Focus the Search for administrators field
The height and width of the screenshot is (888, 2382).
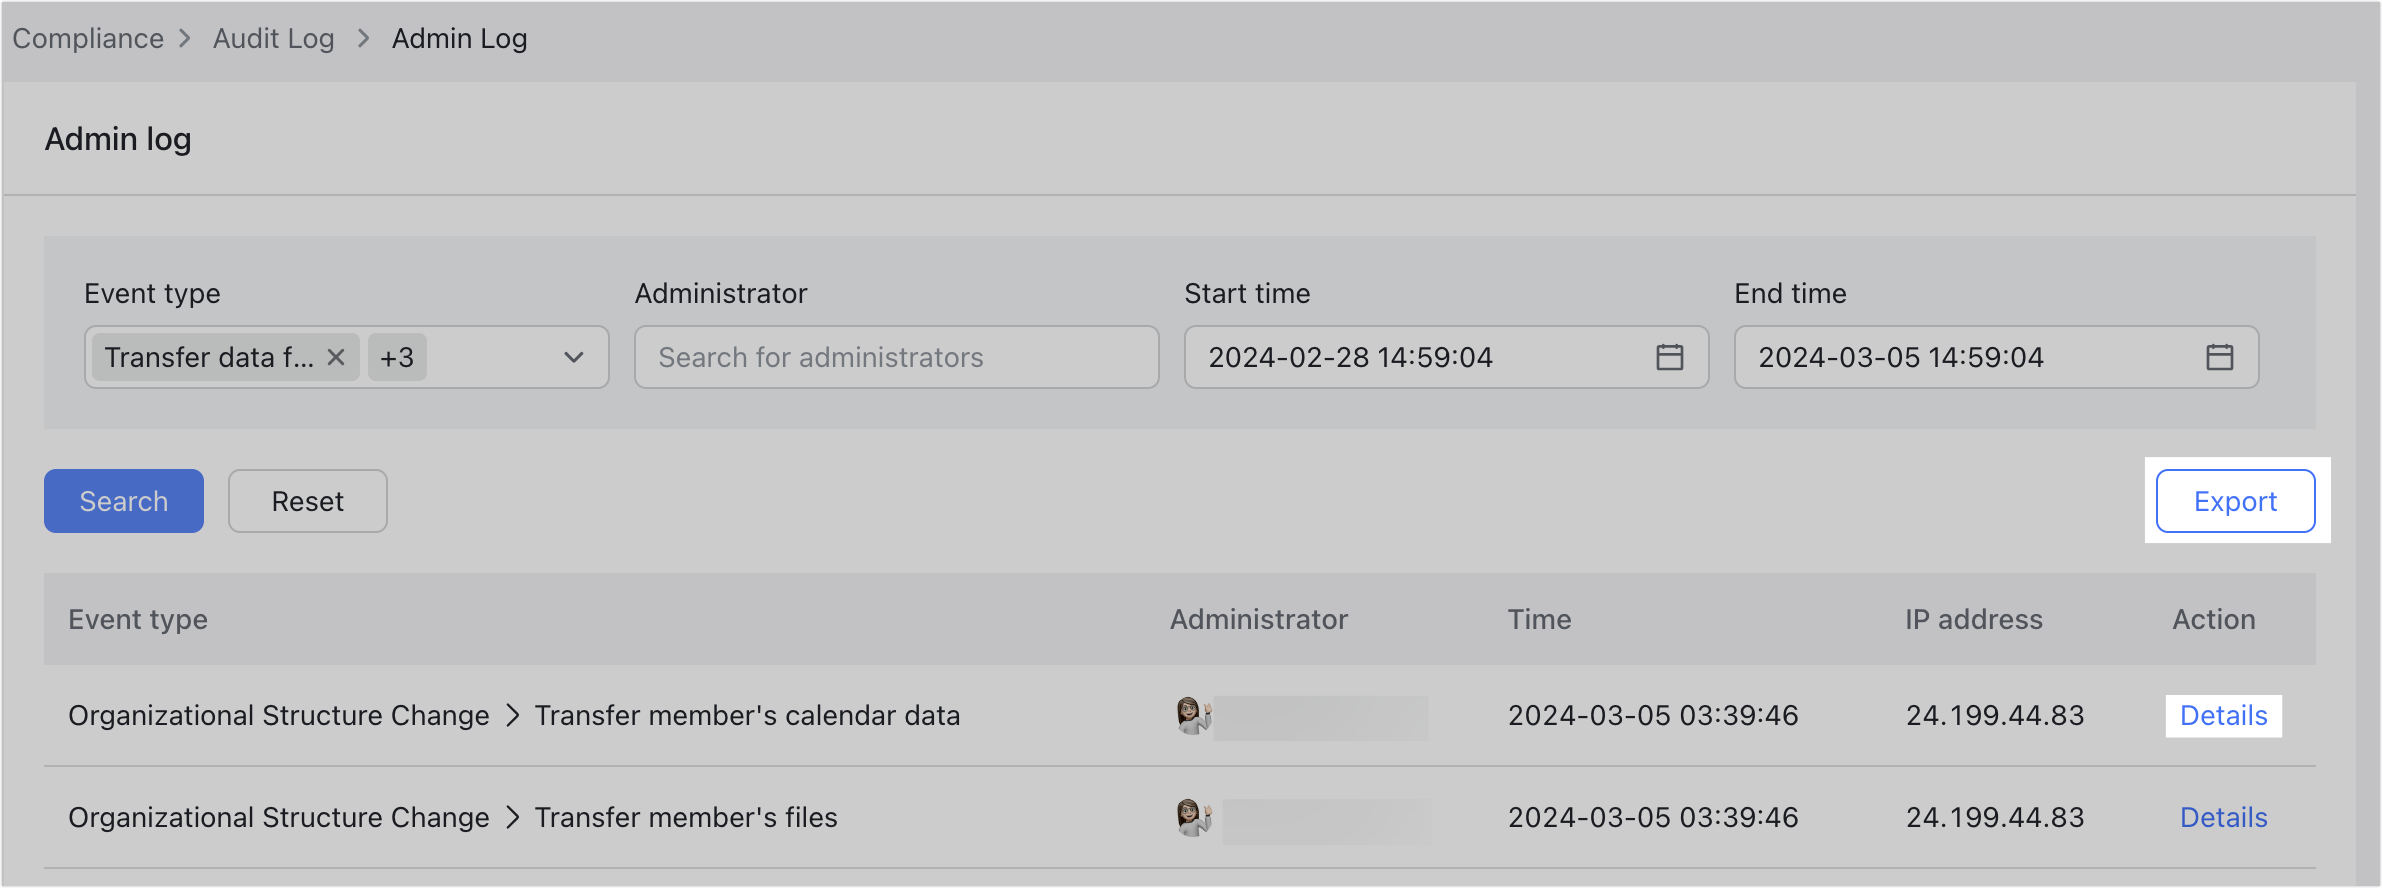tap(895, 357)
